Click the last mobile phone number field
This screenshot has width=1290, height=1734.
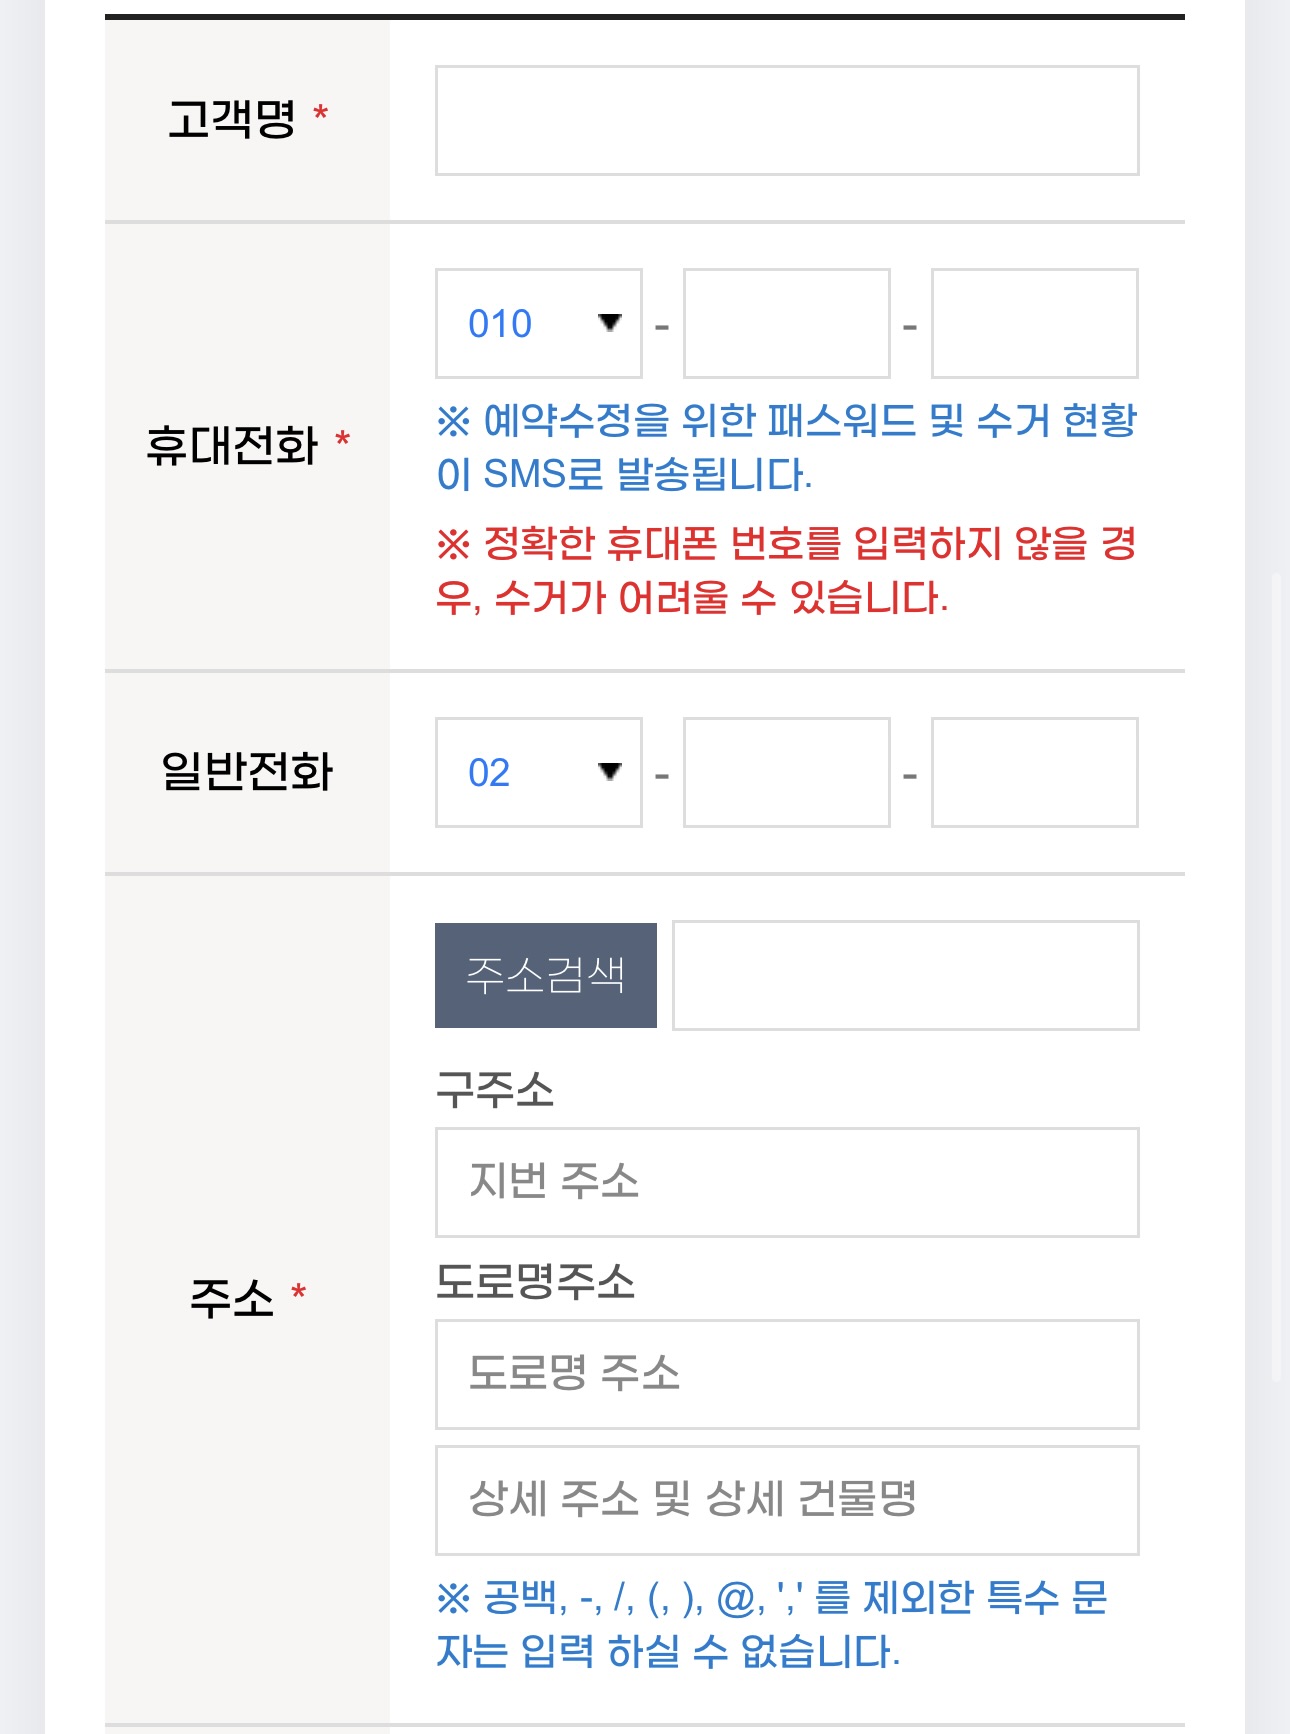1034,322
